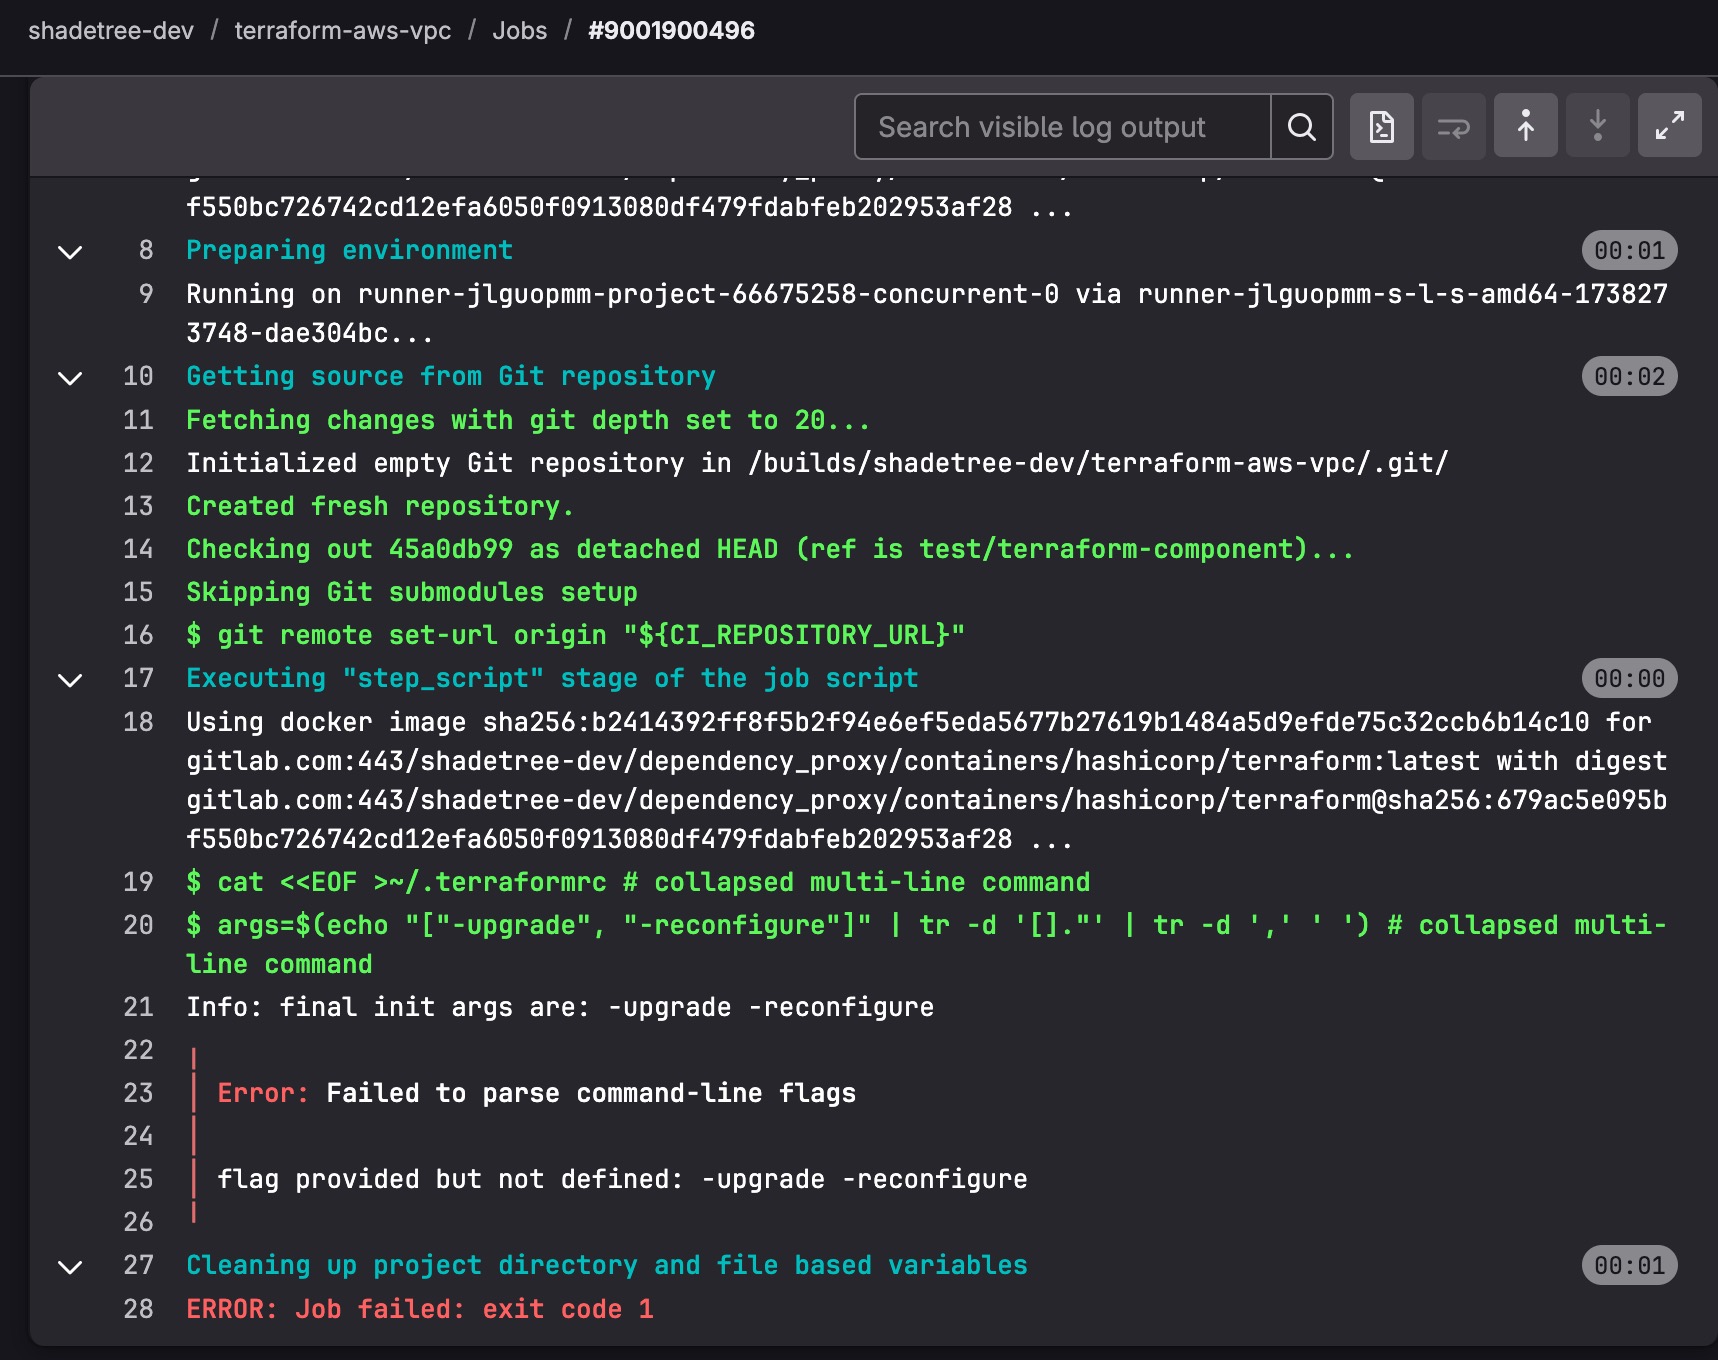1718x1360 pixels.
Task: Select line number 18 in the log
Action: pos(138,722)
